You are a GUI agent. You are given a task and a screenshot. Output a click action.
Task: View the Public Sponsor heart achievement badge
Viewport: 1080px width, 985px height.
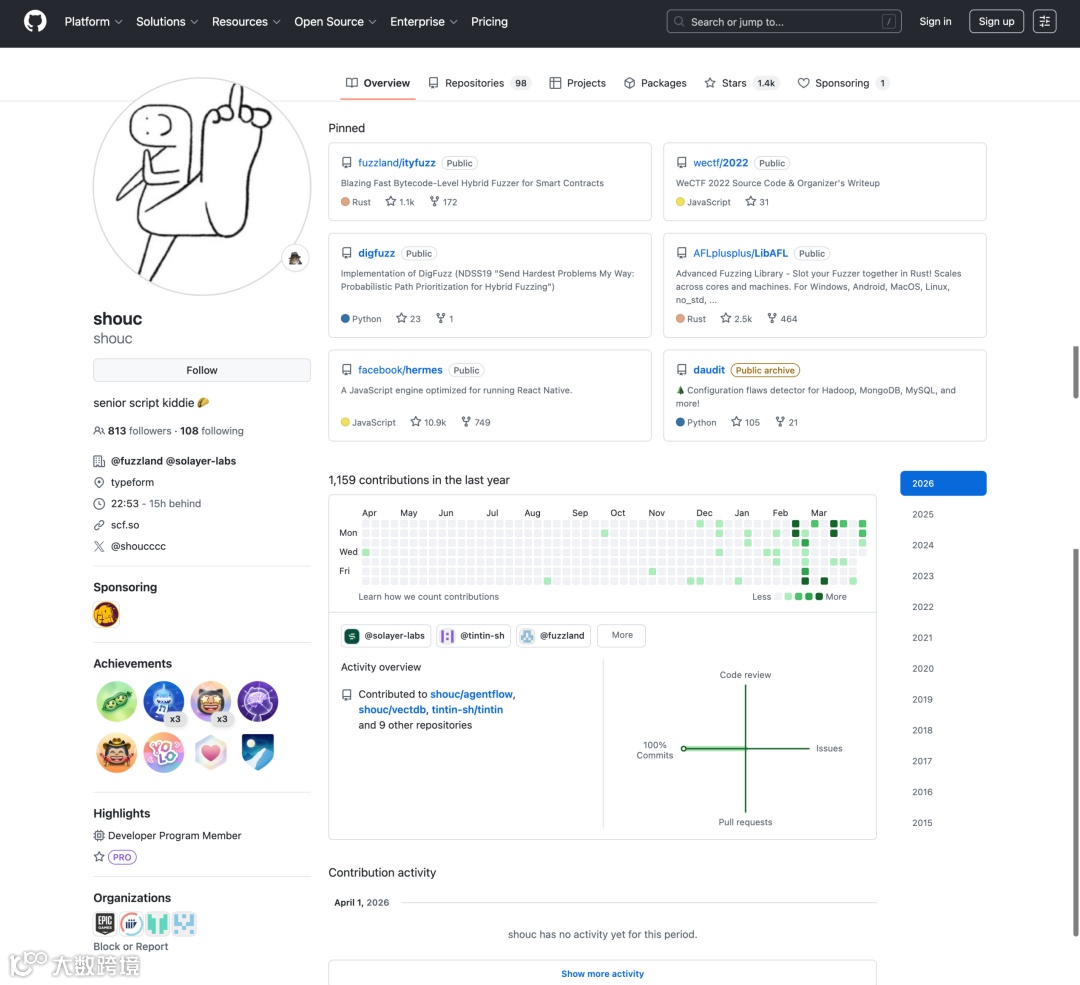pos(211,752)
